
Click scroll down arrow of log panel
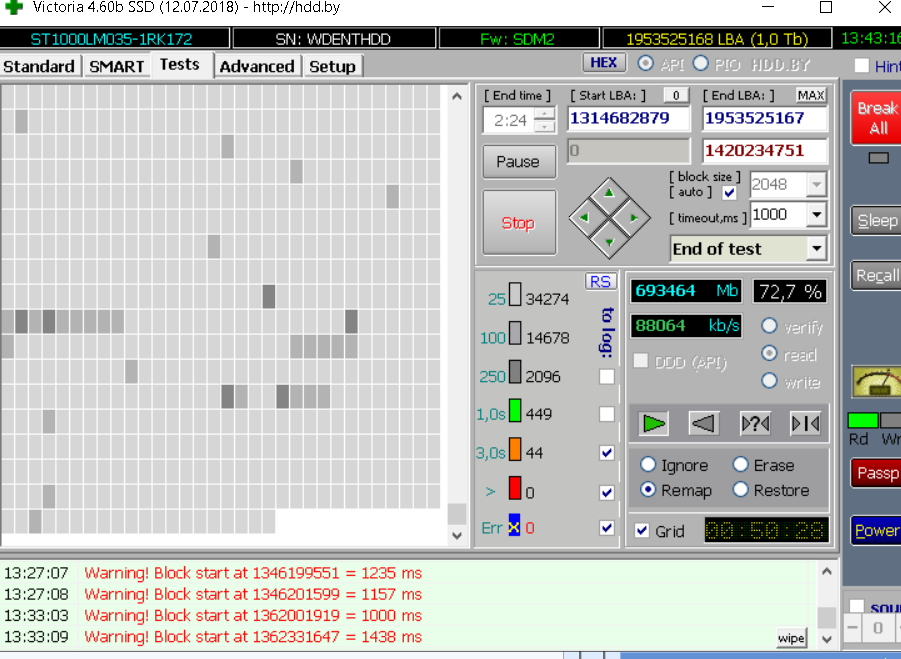click(x=827, y=639)
